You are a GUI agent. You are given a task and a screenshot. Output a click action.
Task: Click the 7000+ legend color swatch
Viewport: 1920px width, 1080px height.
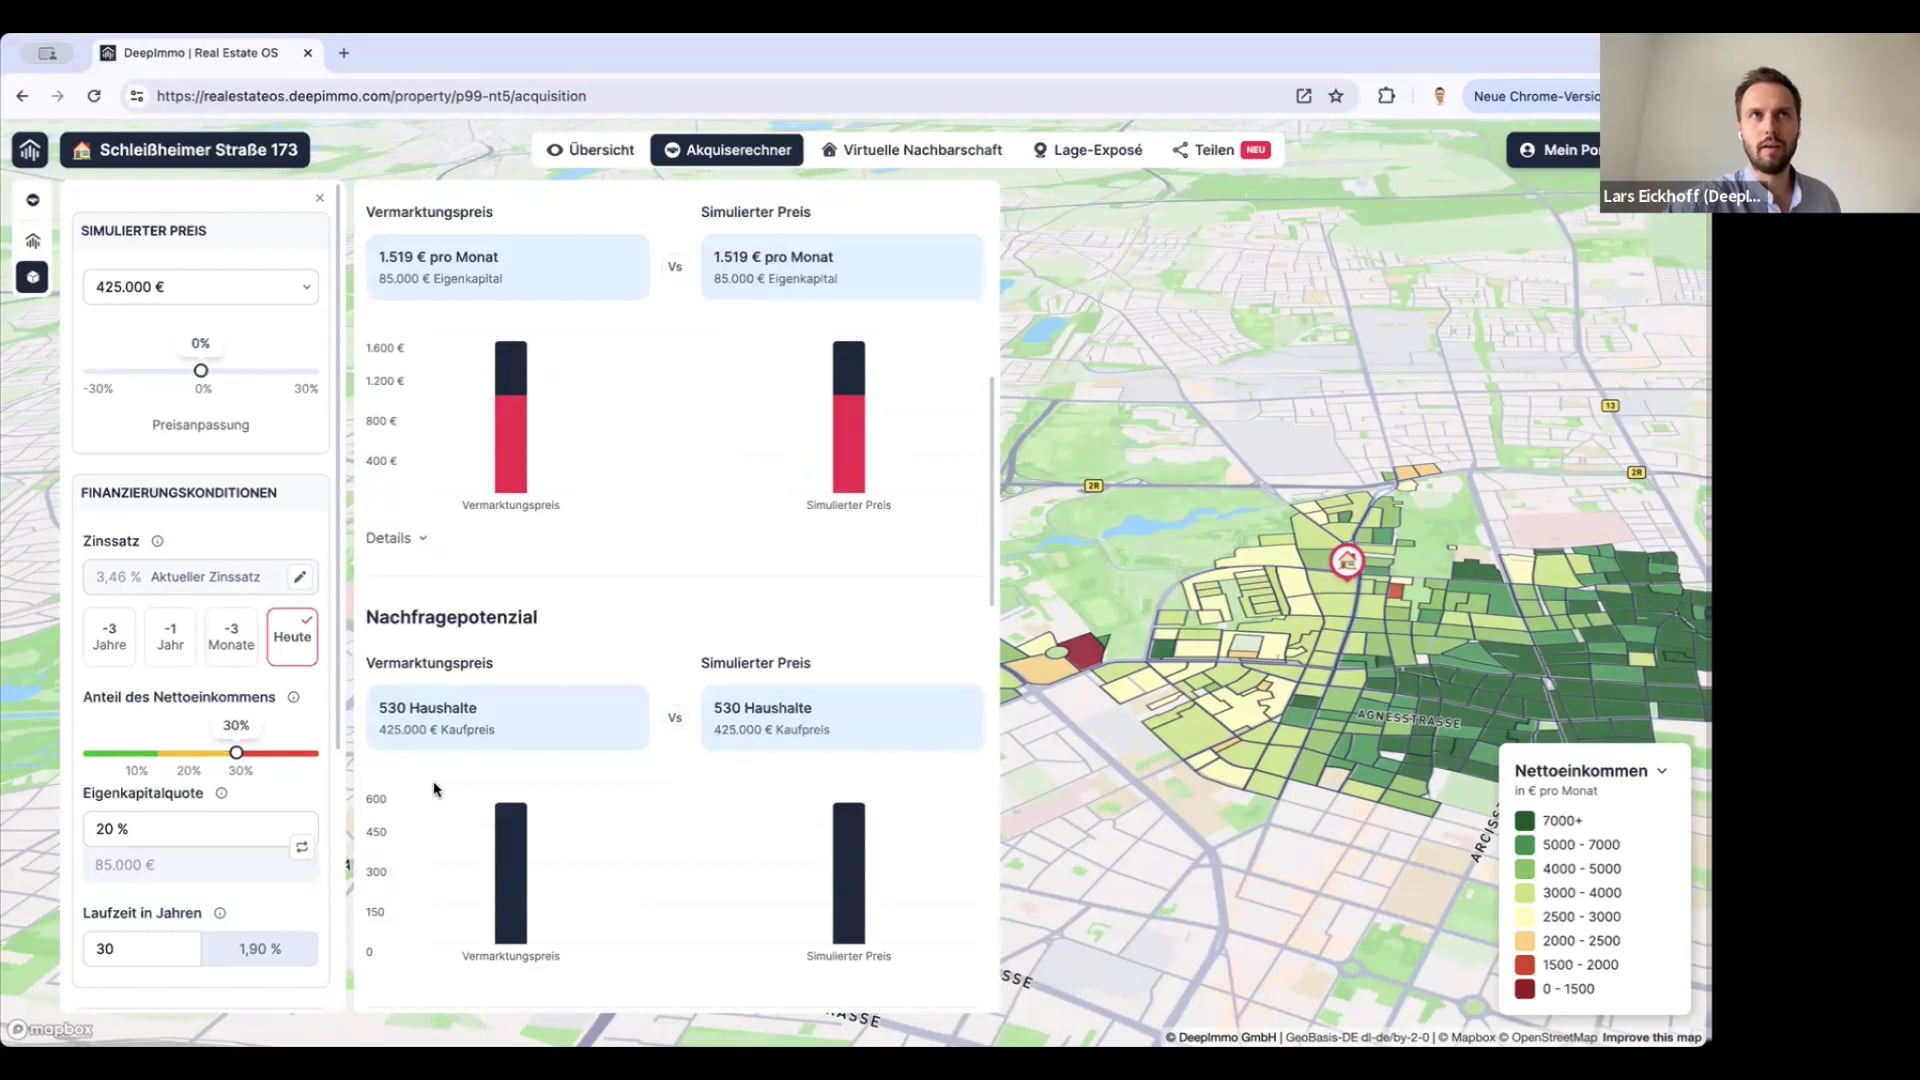(1524, 821)
